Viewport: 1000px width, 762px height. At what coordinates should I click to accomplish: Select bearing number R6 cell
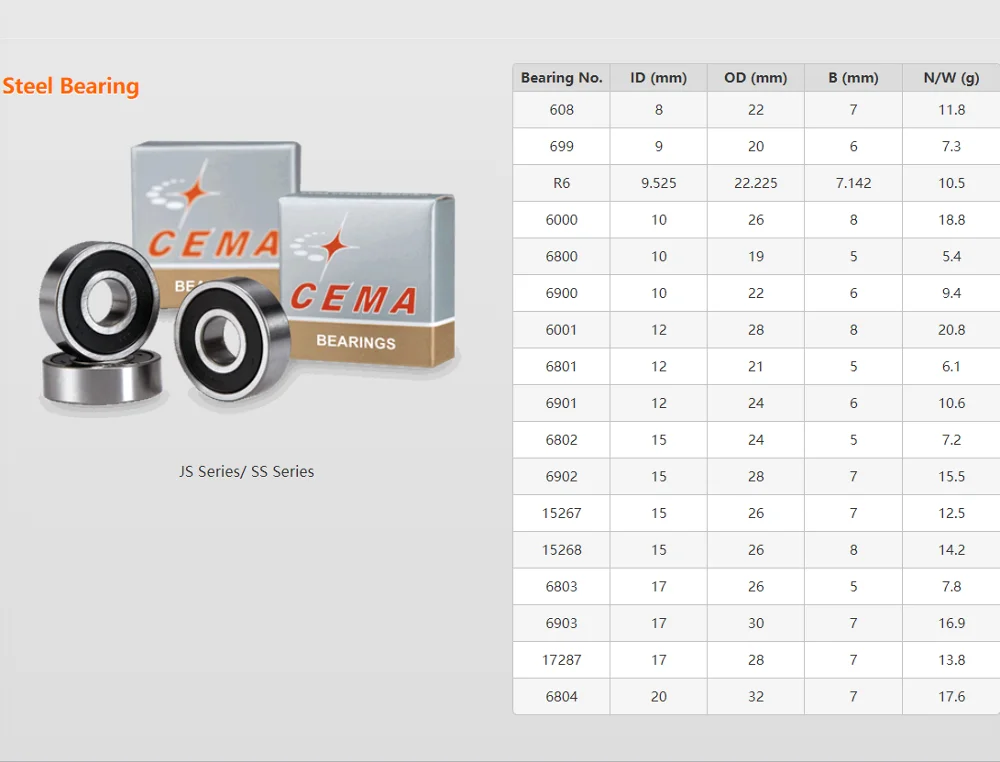click(561, 183)
